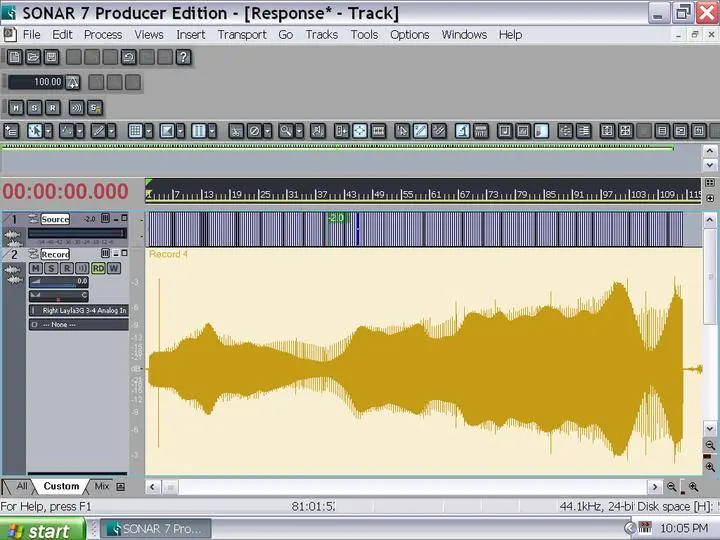Toggle the Exclusive Solo toolbar button
This screenshot has height=540, width=720.
(95, 107)
